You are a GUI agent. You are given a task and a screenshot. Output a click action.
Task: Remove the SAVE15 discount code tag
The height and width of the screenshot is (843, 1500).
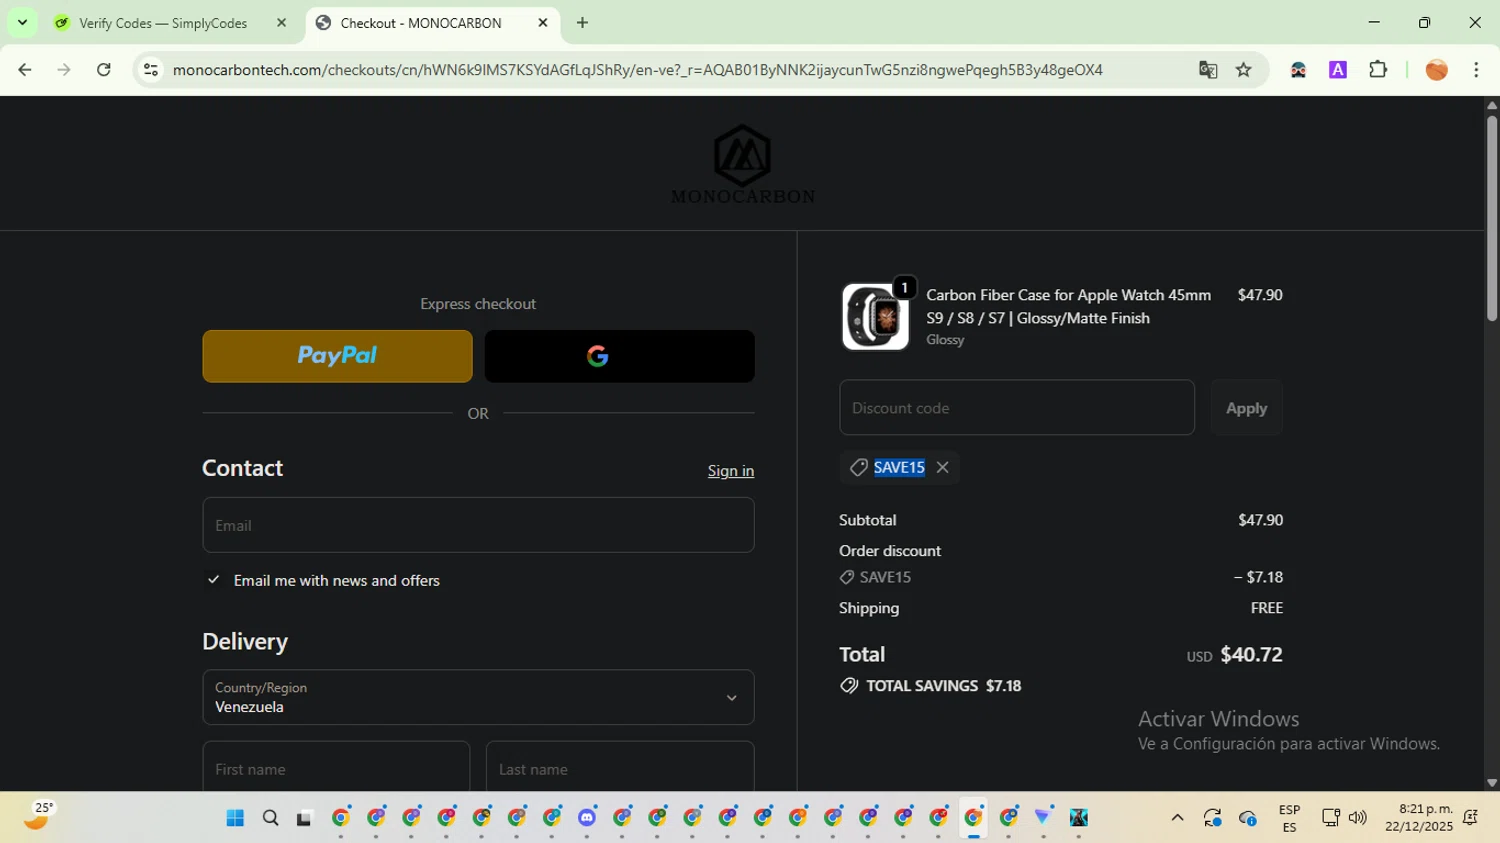(942, 467)
